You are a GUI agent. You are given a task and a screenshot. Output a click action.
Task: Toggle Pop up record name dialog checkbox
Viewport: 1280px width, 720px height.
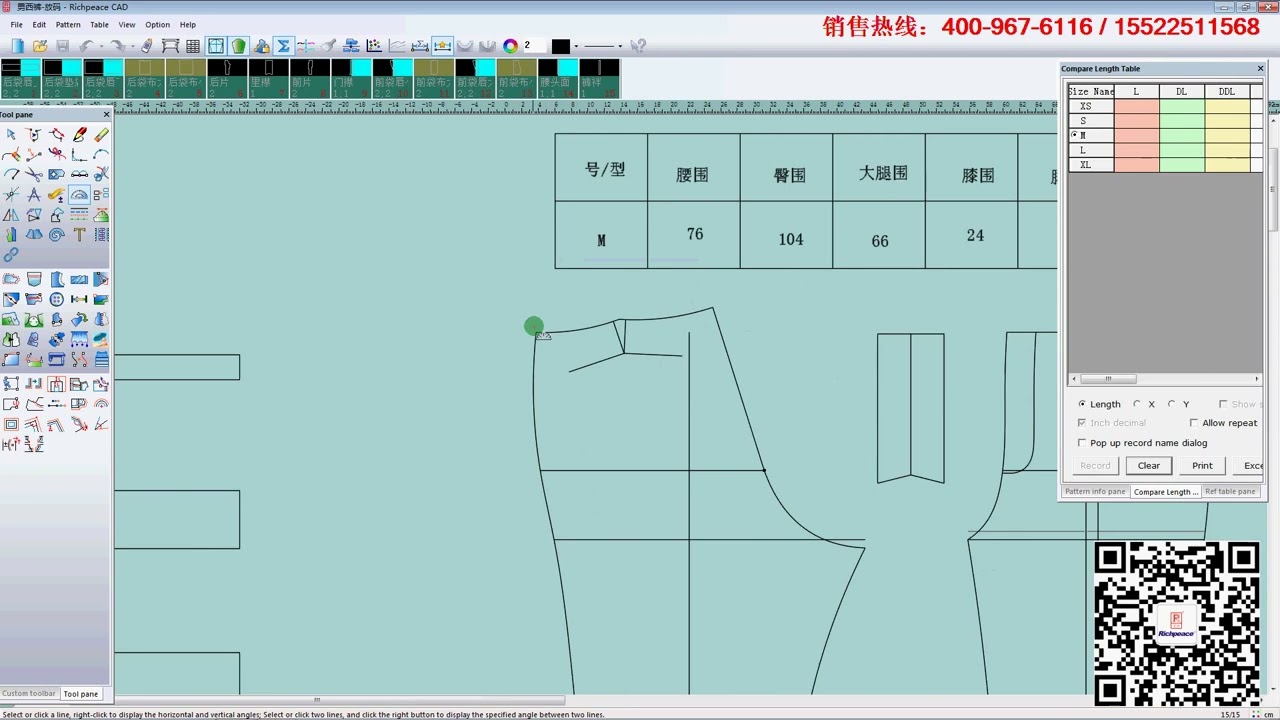[x=1082, y=443]
